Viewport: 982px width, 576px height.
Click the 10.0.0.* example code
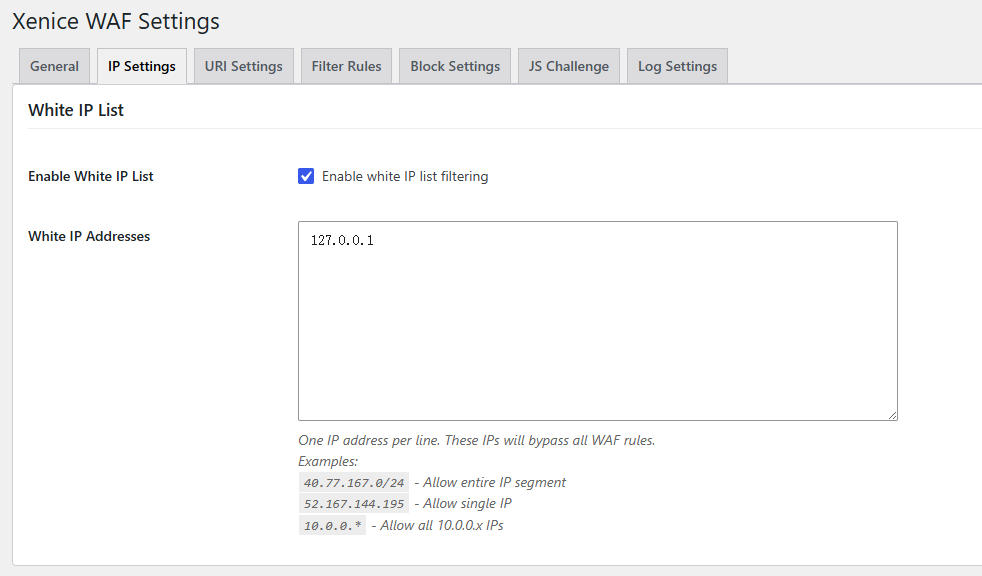click(333, 525)
